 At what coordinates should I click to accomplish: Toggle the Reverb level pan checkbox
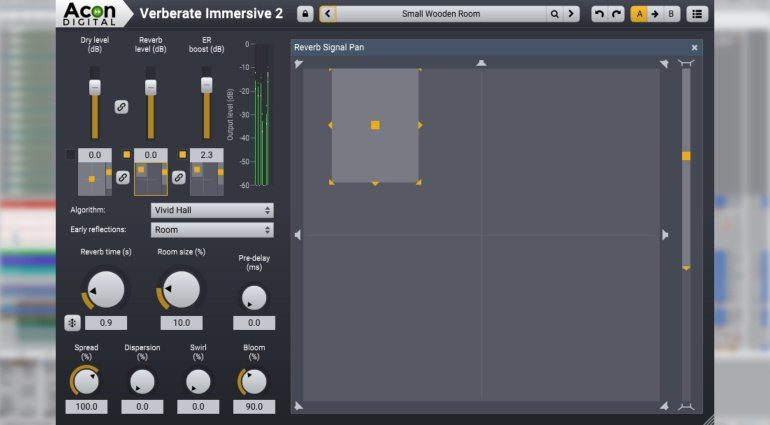(127, 155)
